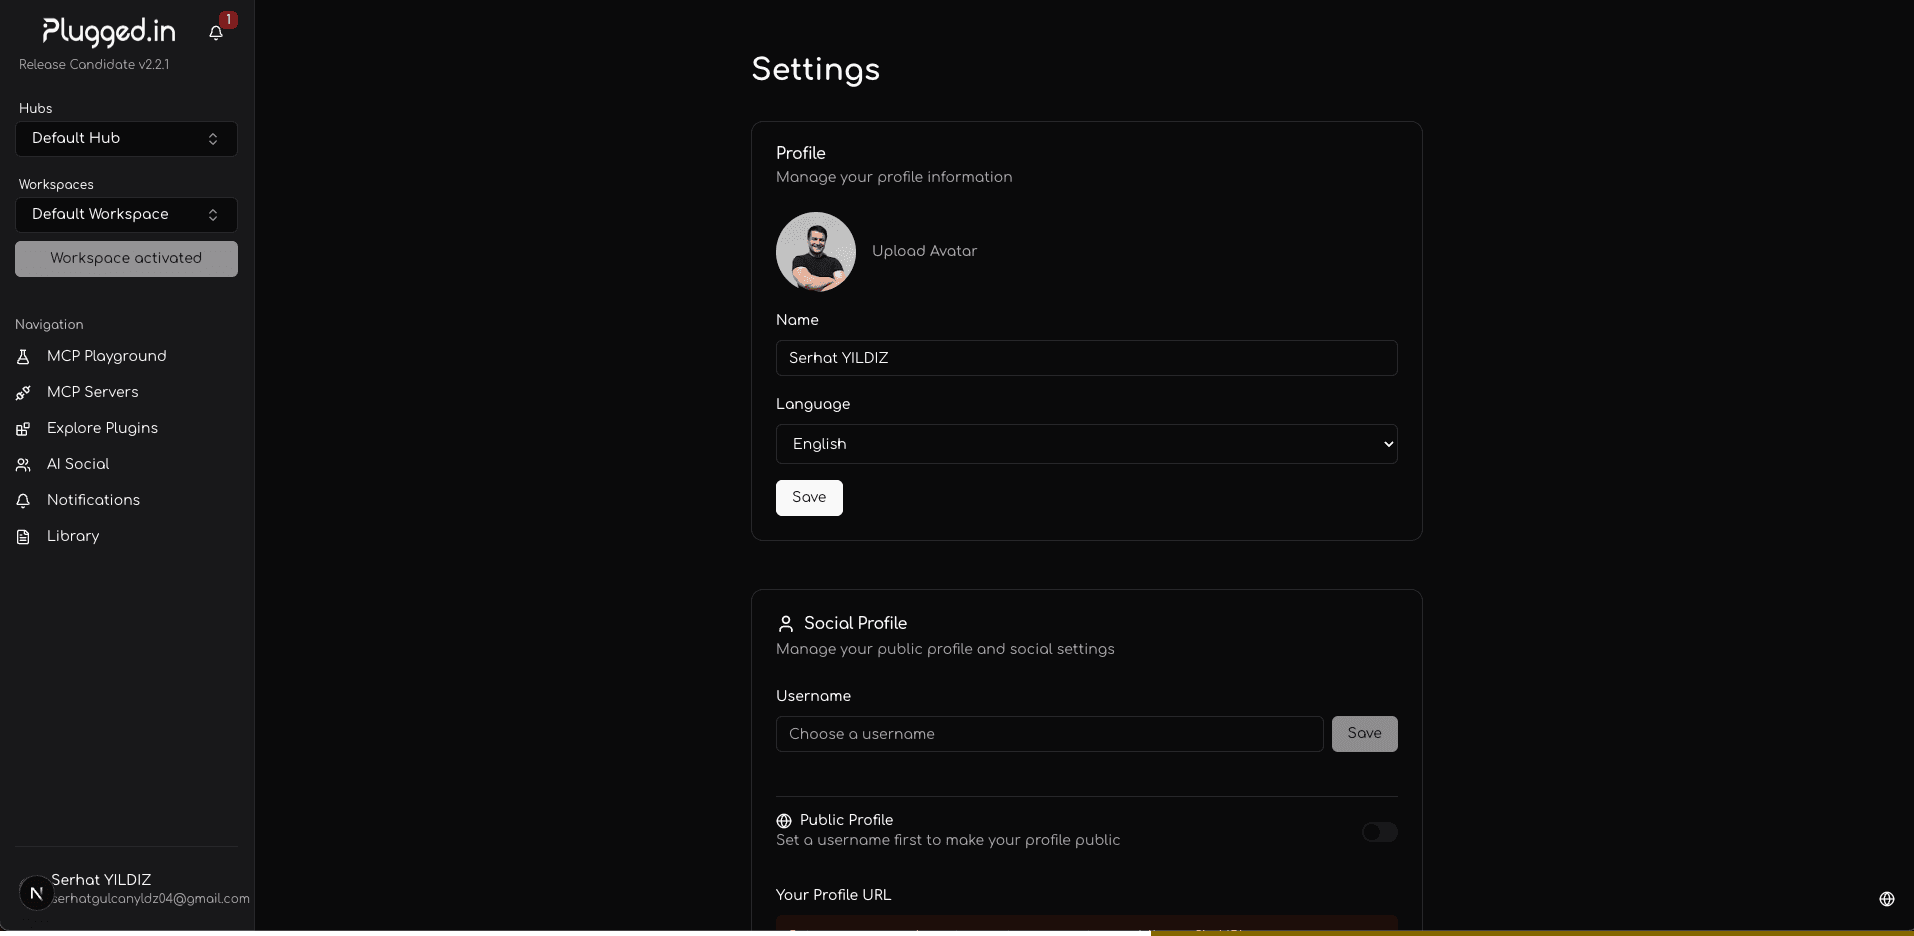Click Upload Avatar
The width and height of the screenshot is (1914, 936).
pyautogui.click(x=925, y=251)
